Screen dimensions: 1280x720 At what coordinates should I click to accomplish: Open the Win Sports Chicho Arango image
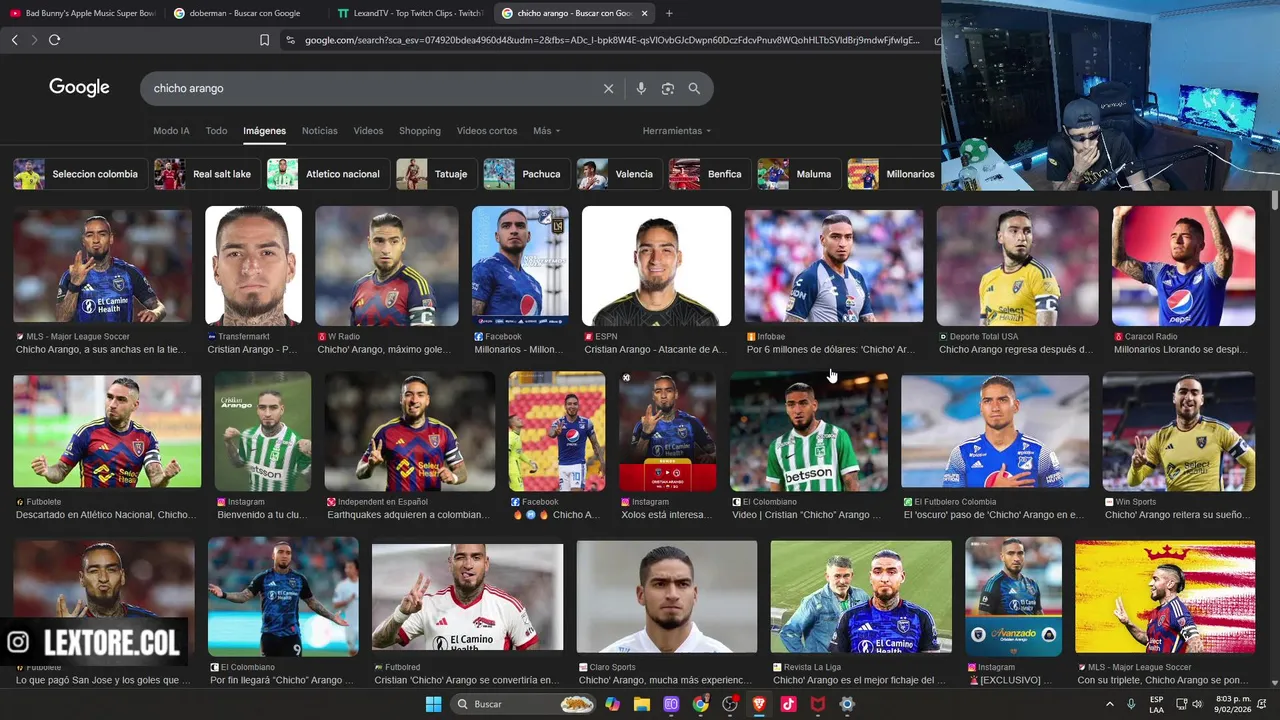click(x=1178, y=432)
